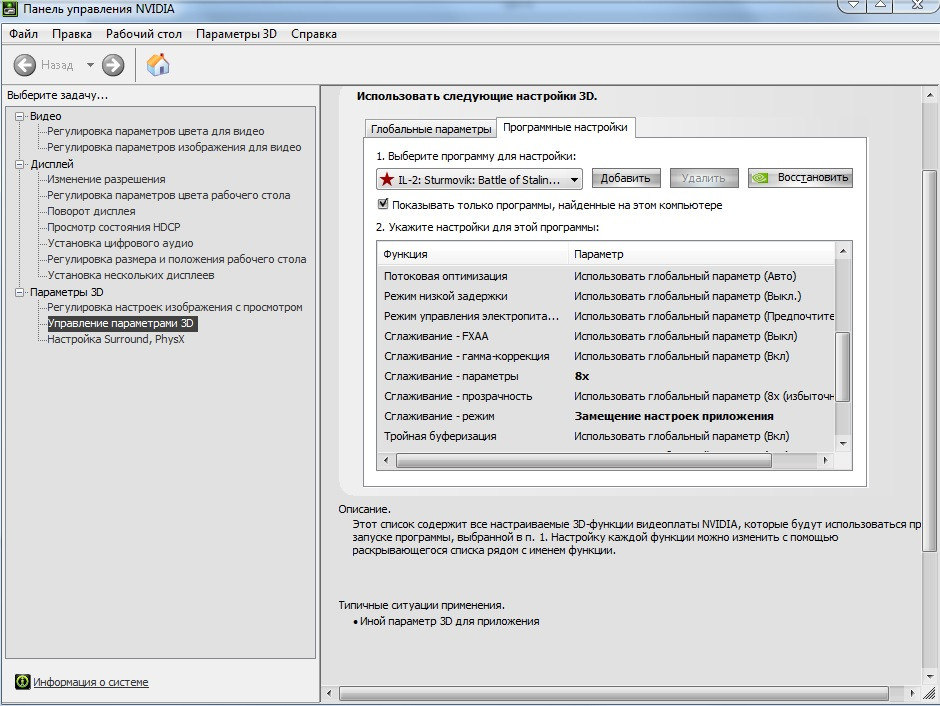Click the Функция column header
Viewport: 940px width, 706px height.
472,254
